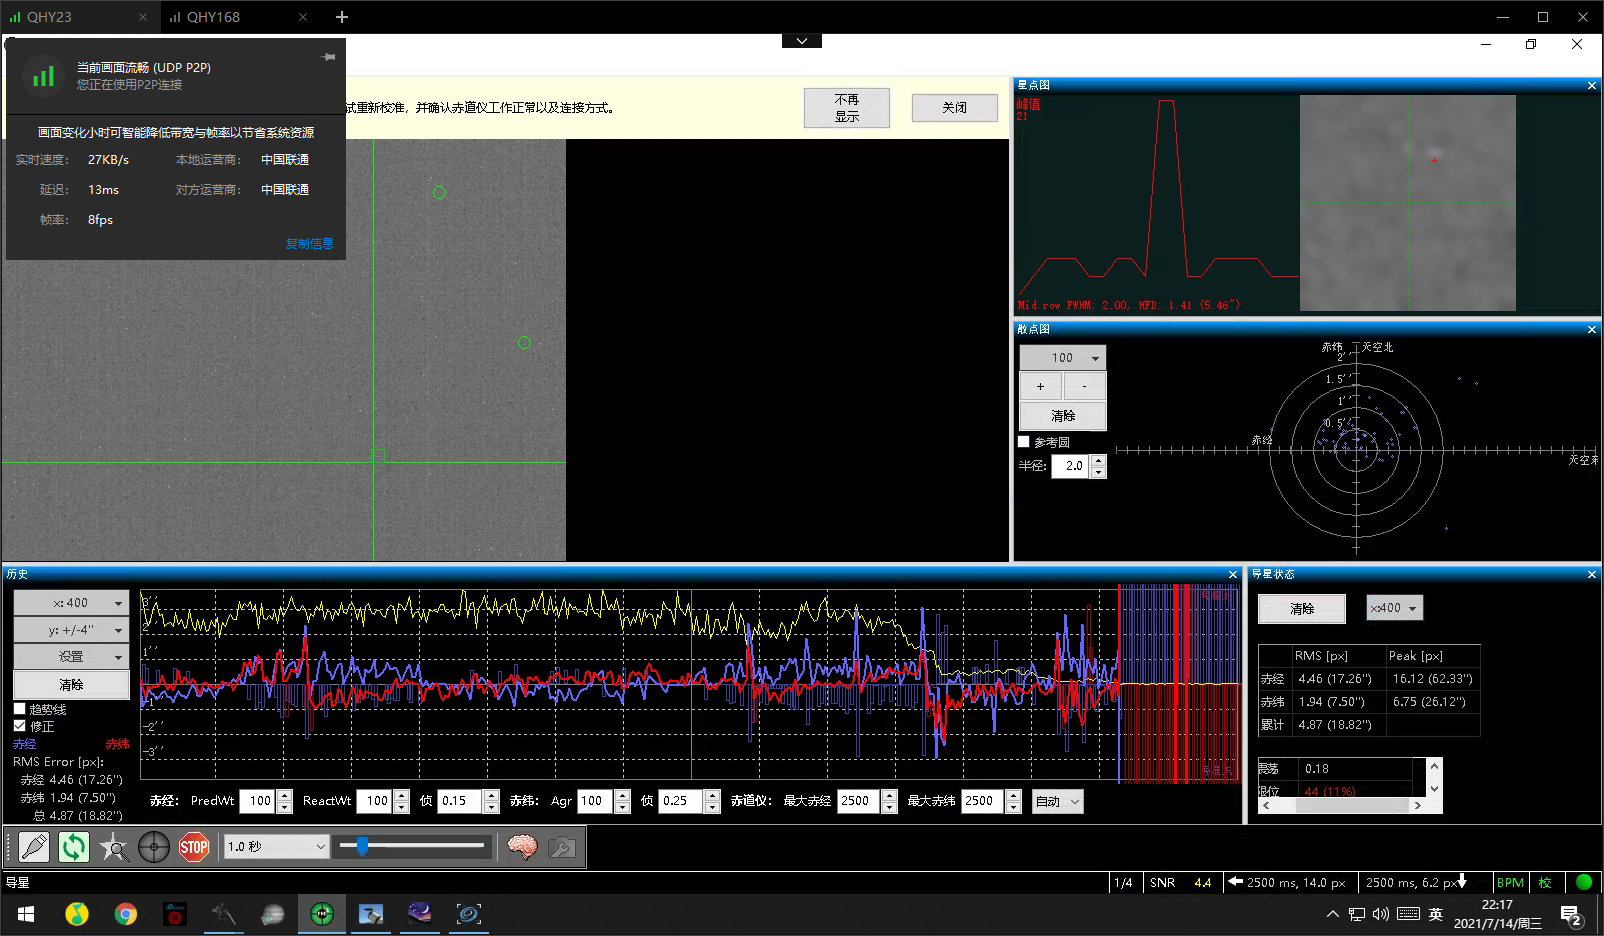This screenshot has width=1604, height=936.
Task: Open the x: 400 history scale dropdown
Action: click(71, 603)
